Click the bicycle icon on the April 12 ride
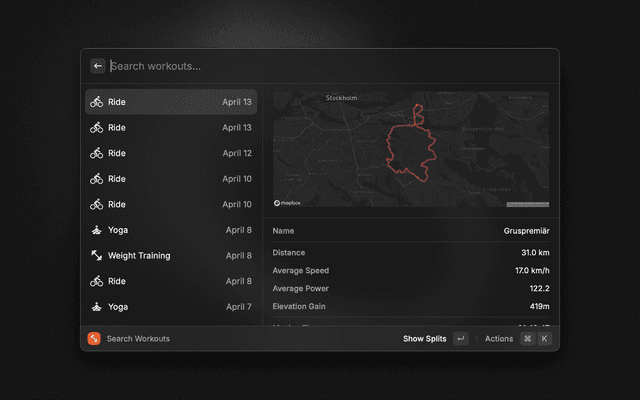The height and width of the screenshot is (400, 640). [96, 153]
